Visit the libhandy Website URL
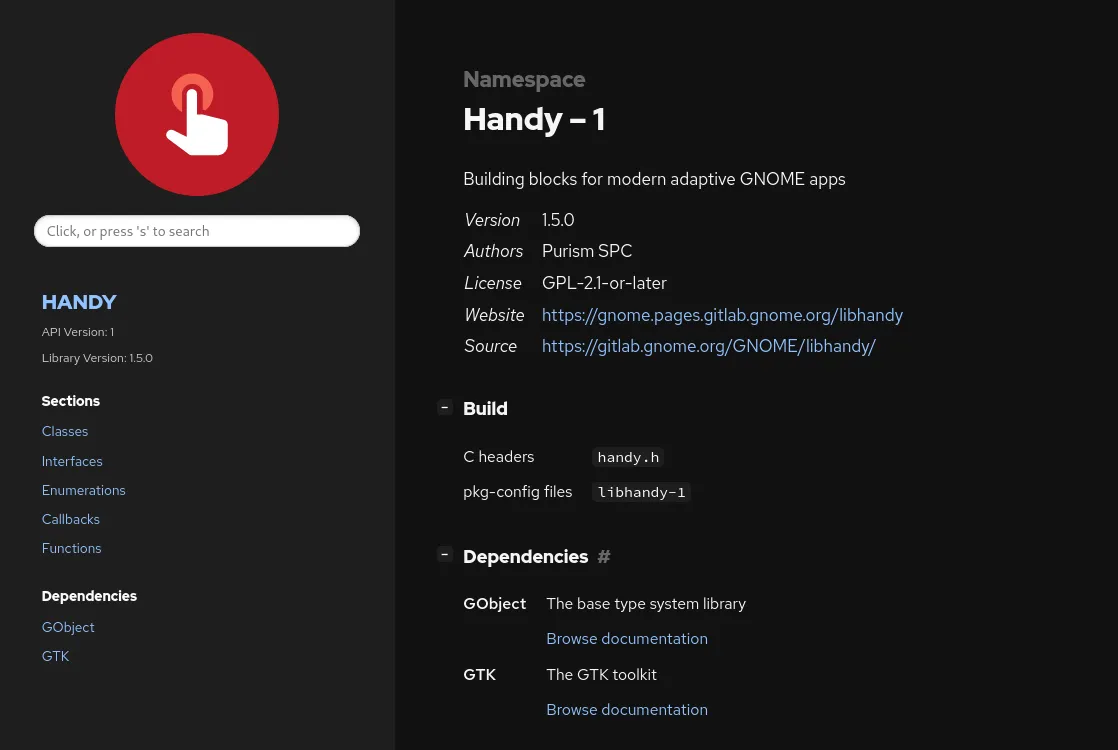Image resolution: width=1118 pixels, height=750 pixels. pos(722,315)
